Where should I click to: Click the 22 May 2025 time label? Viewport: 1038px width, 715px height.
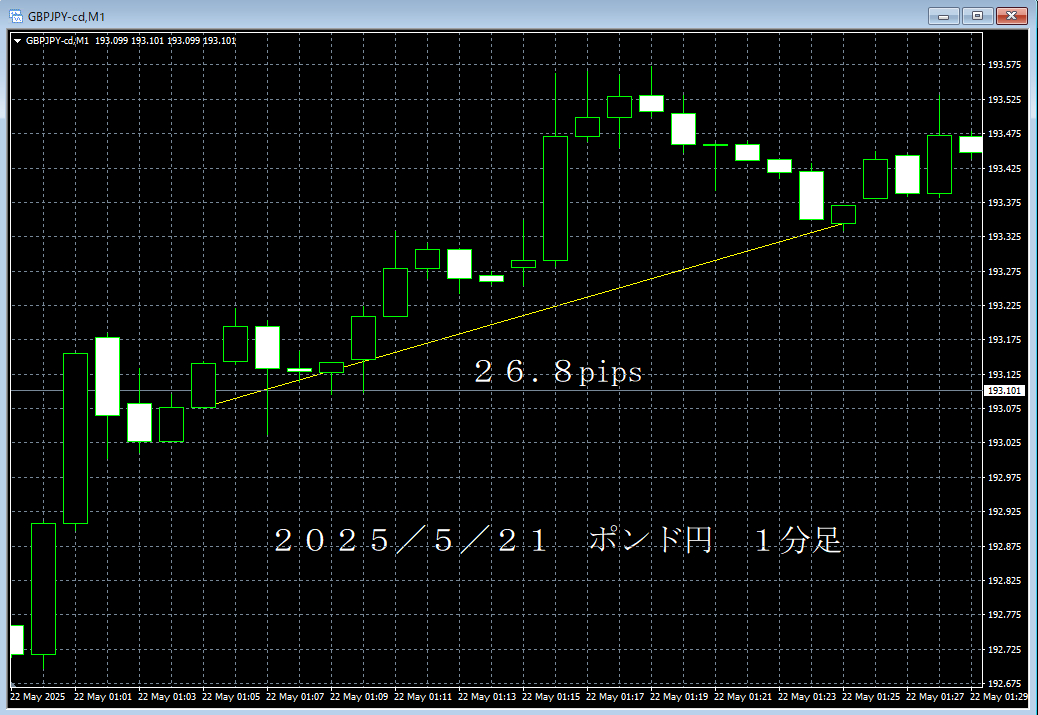(x=38, y=696)
